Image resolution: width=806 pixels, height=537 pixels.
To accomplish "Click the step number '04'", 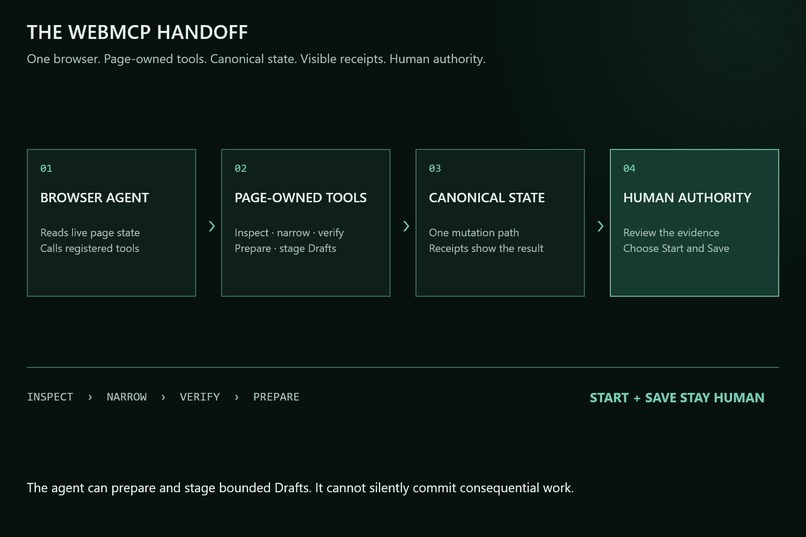I will [629, 169].
